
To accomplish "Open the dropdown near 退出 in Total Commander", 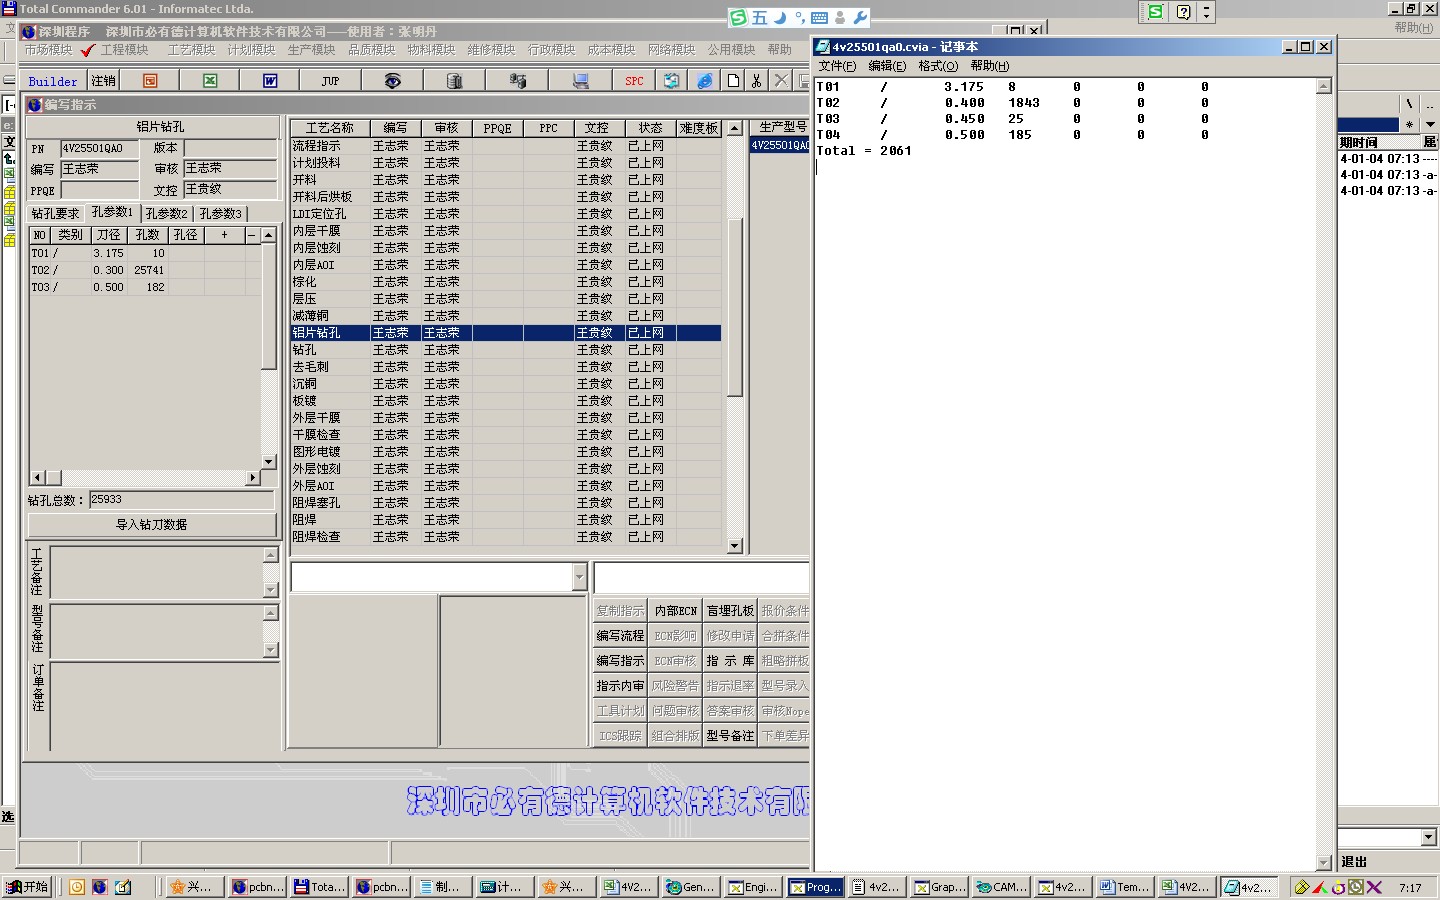I will click(1428, 837).
